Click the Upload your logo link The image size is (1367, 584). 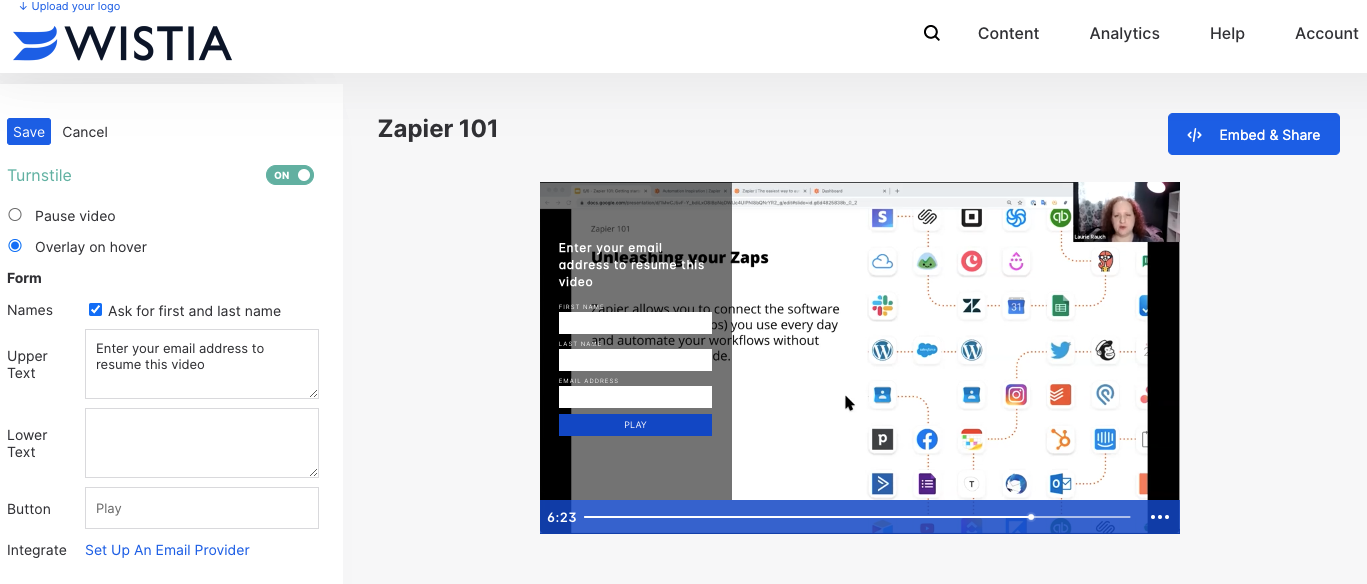click(69, 7)
